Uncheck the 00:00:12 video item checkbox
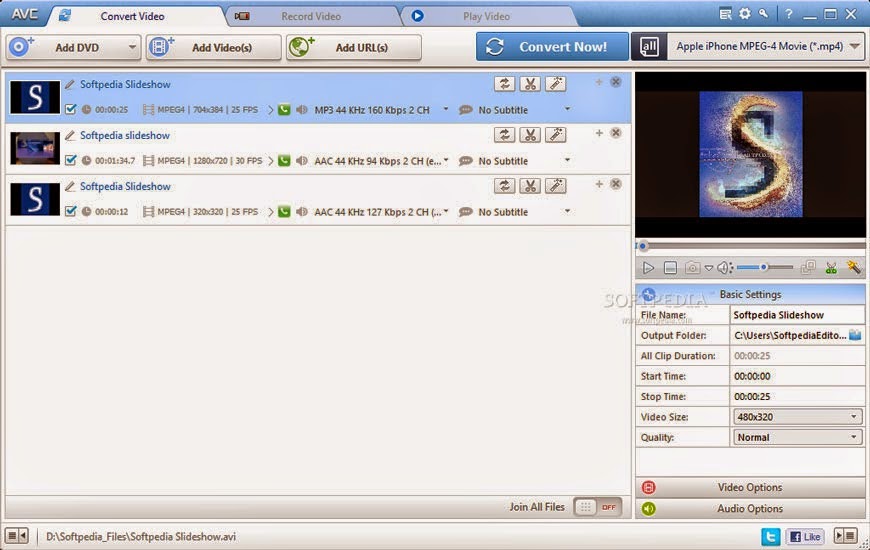This screenshot has height=550, width=870. 70,211
